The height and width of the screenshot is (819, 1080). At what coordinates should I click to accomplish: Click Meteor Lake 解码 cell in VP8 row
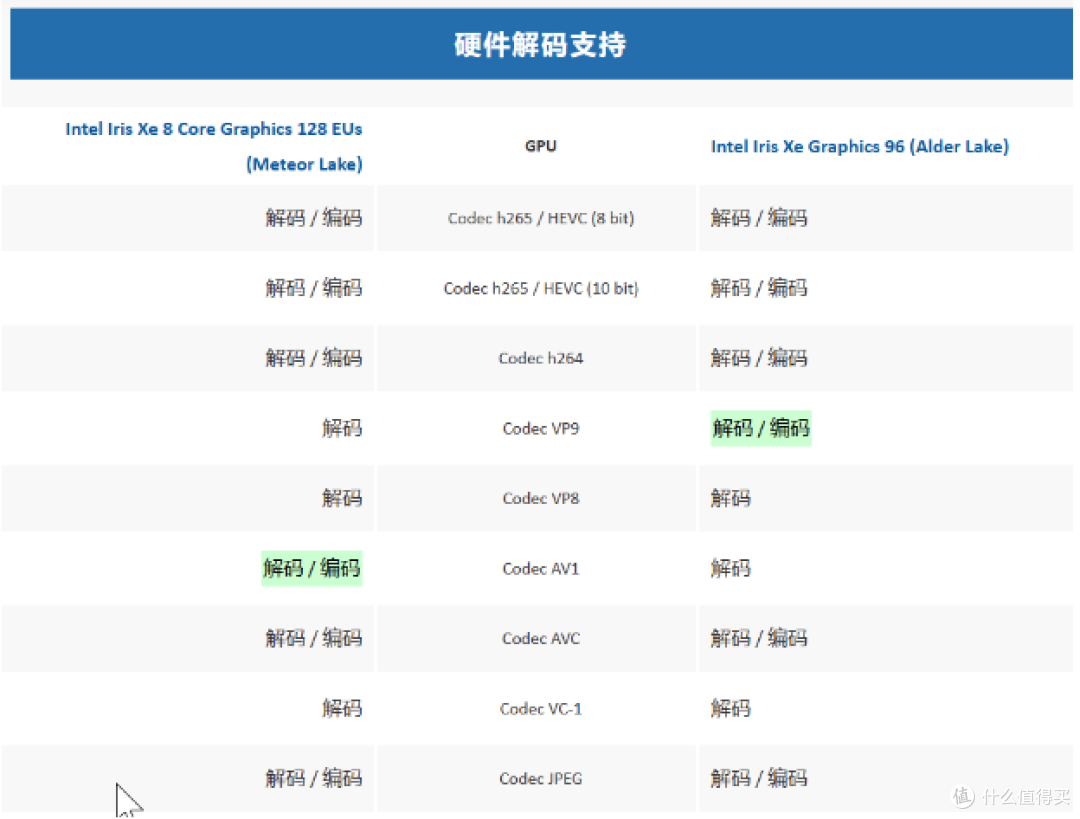(342, 498)
